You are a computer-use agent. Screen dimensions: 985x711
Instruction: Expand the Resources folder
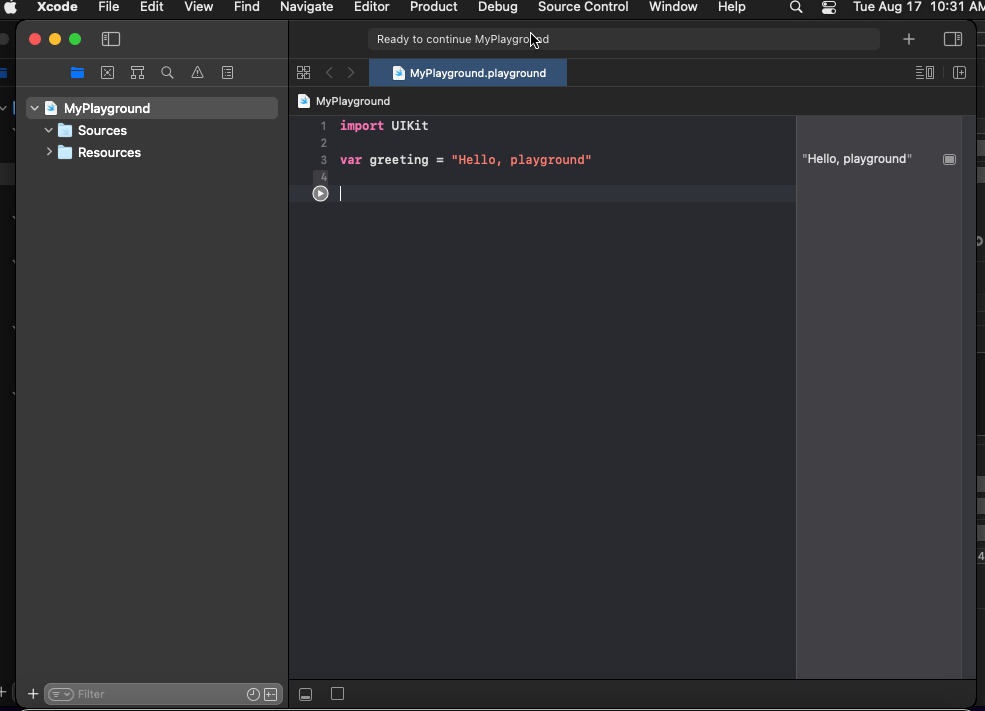[x=48, y=153]
